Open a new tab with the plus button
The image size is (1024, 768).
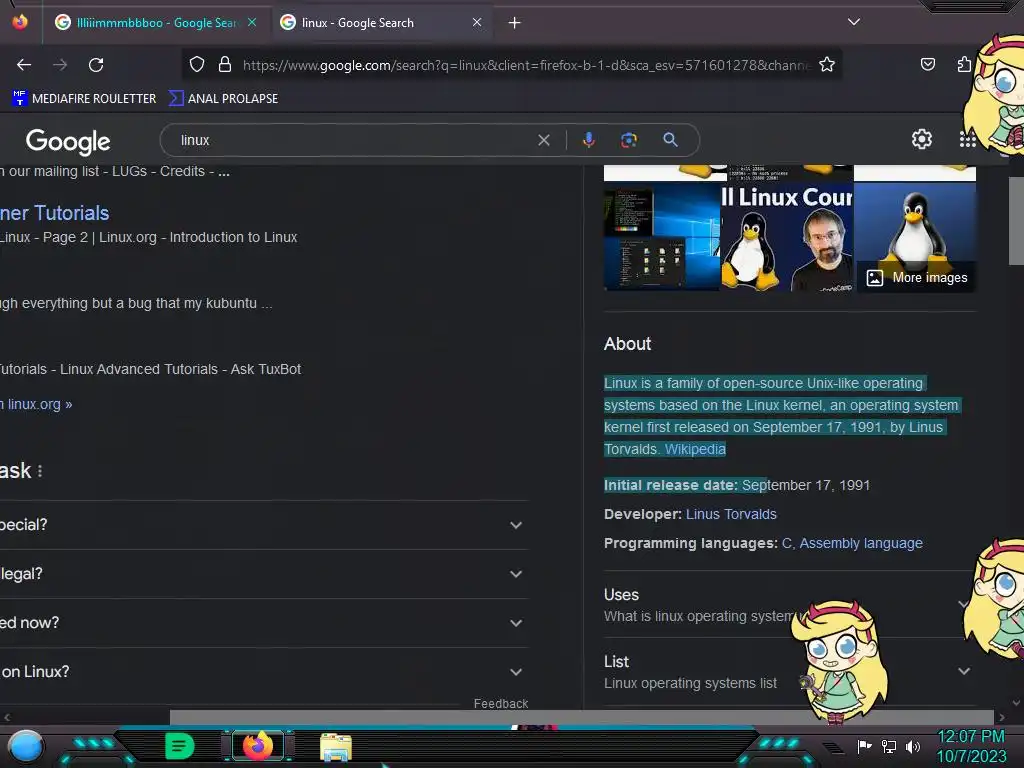click(x=515, y=23)
